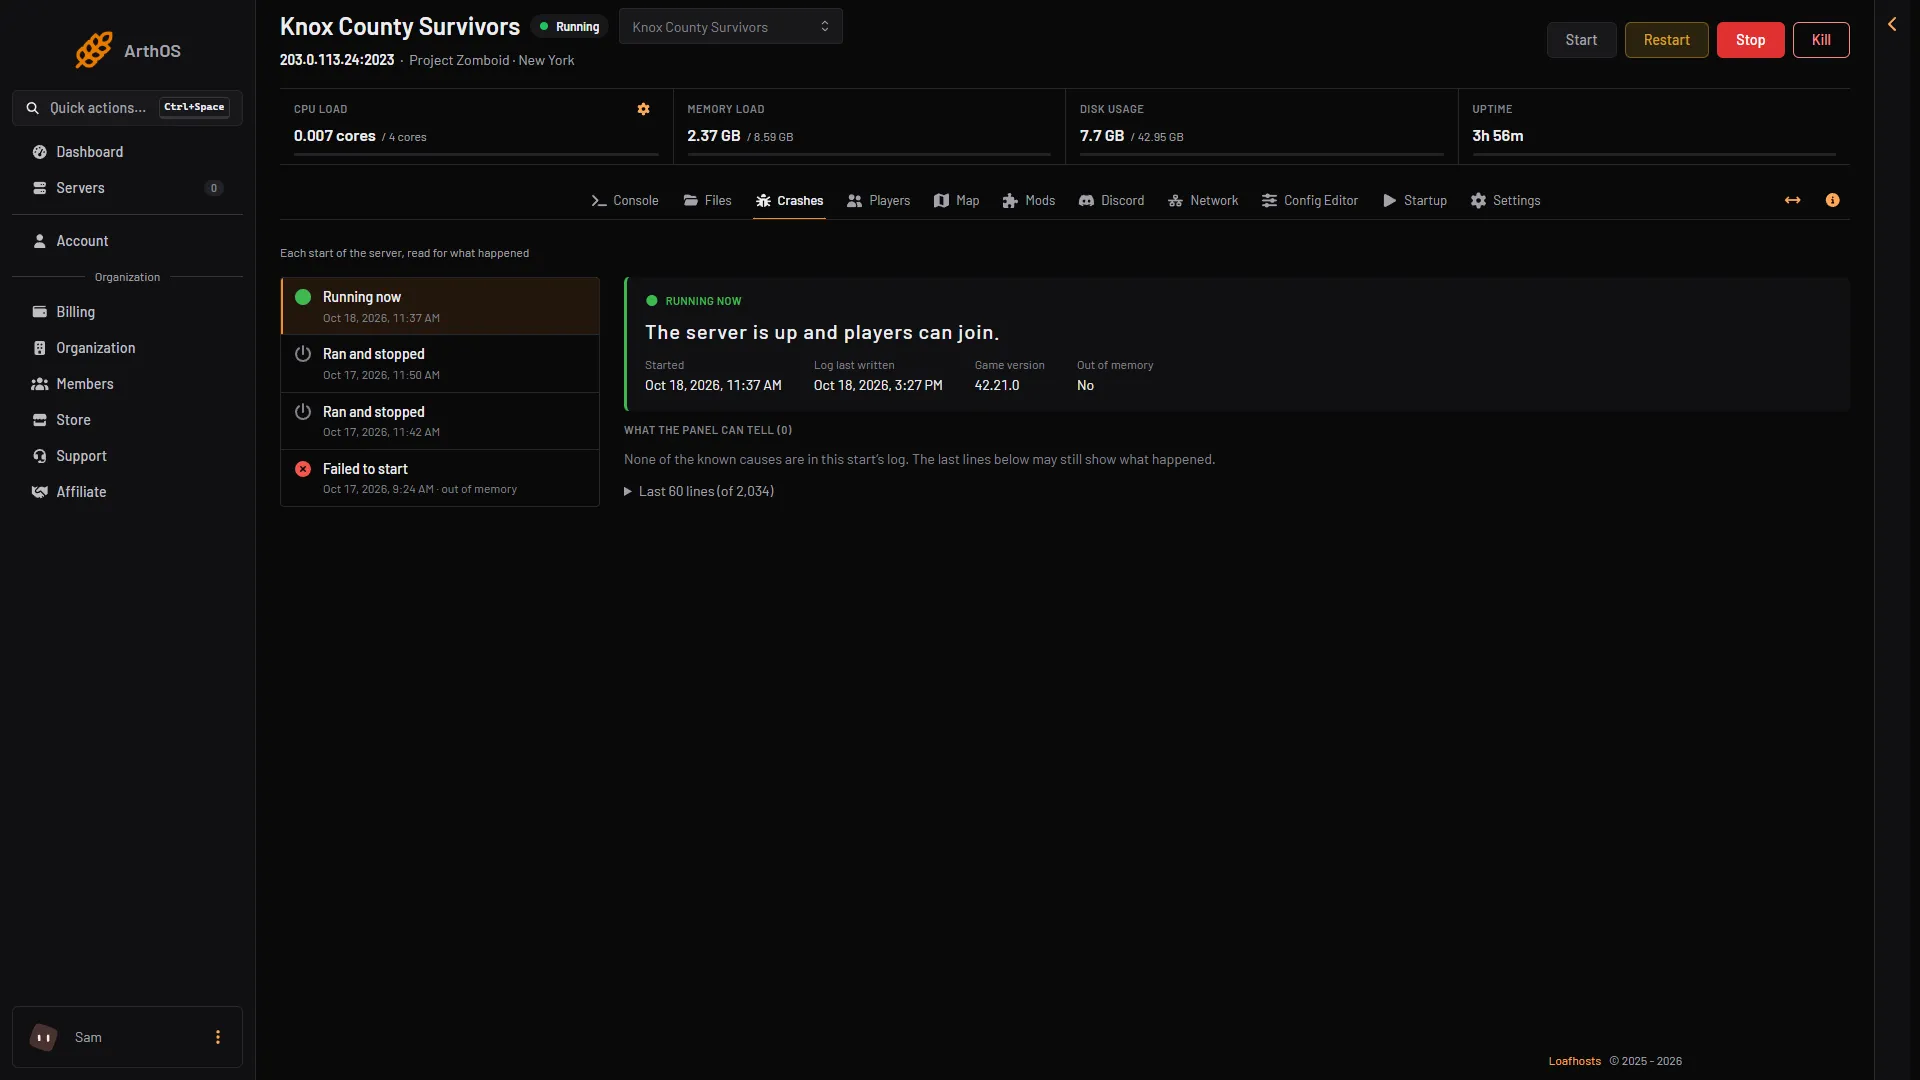This screenshot has width=1920, height=1080.
Task: Open the Support page
Action: click(x=127, y=456)
